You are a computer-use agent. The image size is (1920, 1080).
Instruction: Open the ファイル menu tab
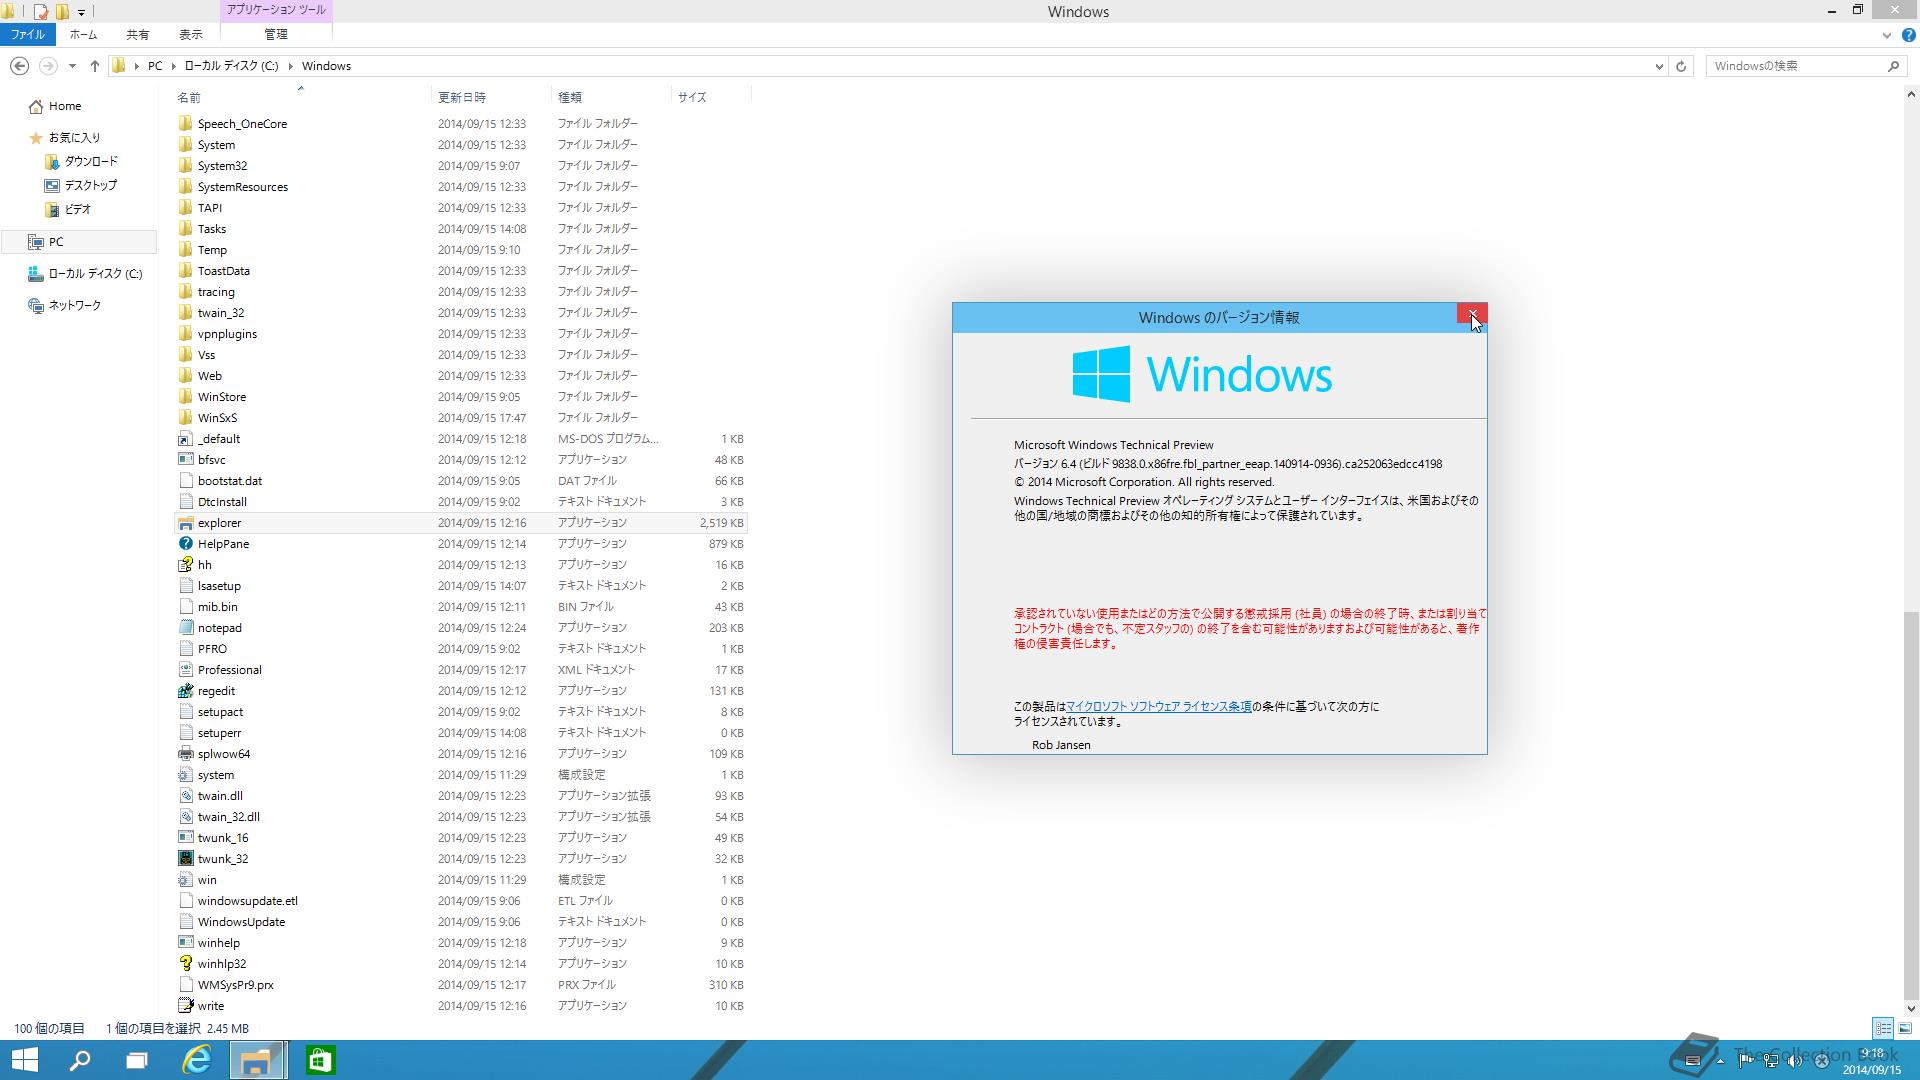[x=28, y=34]
